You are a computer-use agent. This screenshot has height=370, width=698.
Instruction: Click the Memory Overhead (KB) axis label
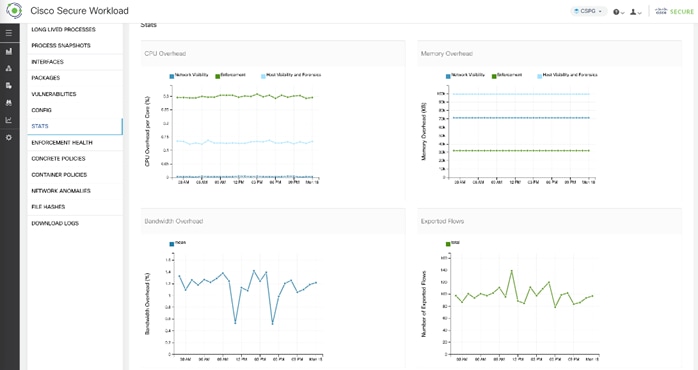point(424,132)
